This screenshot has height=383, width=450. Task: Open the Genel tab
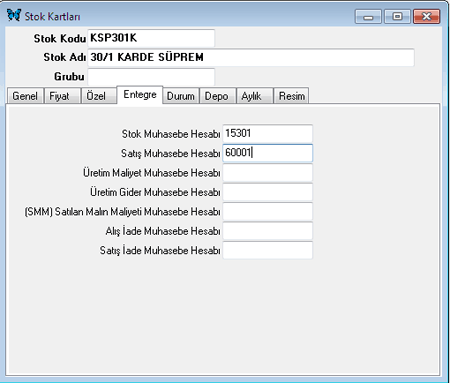click(25, 96)
